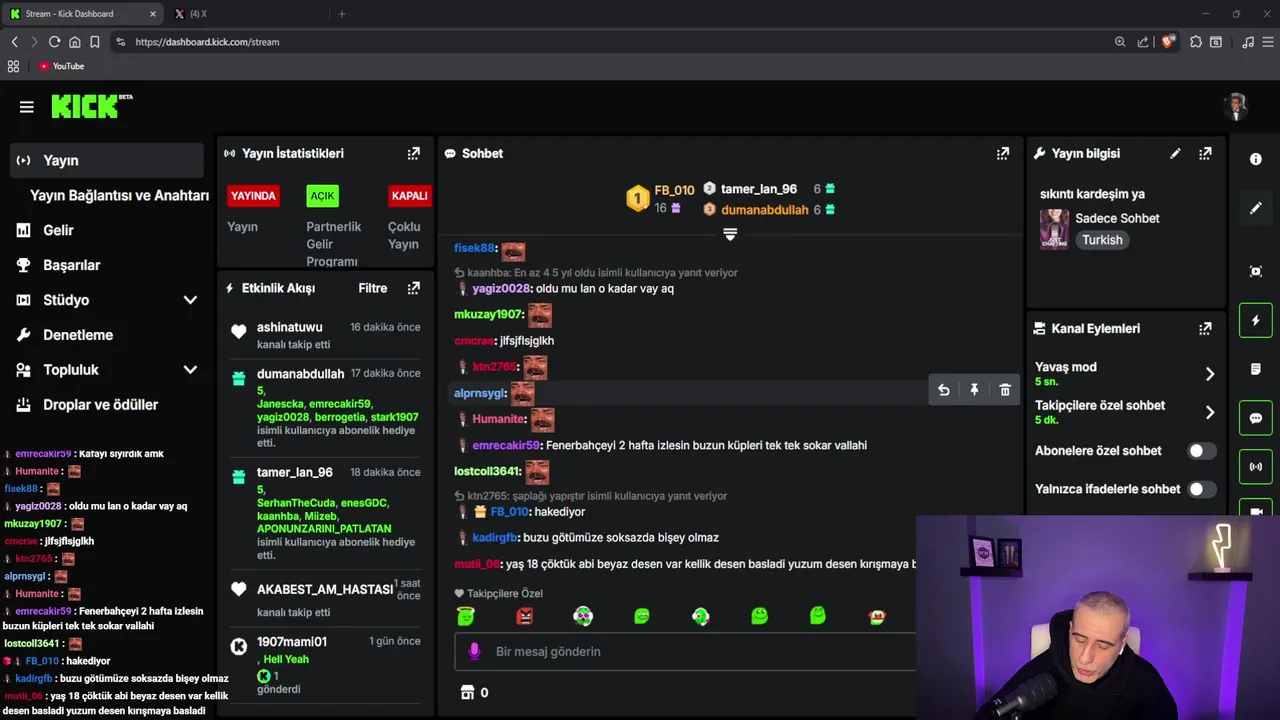Click the browser media music note icon
1280x720 pixels.
pos(1247,42)
